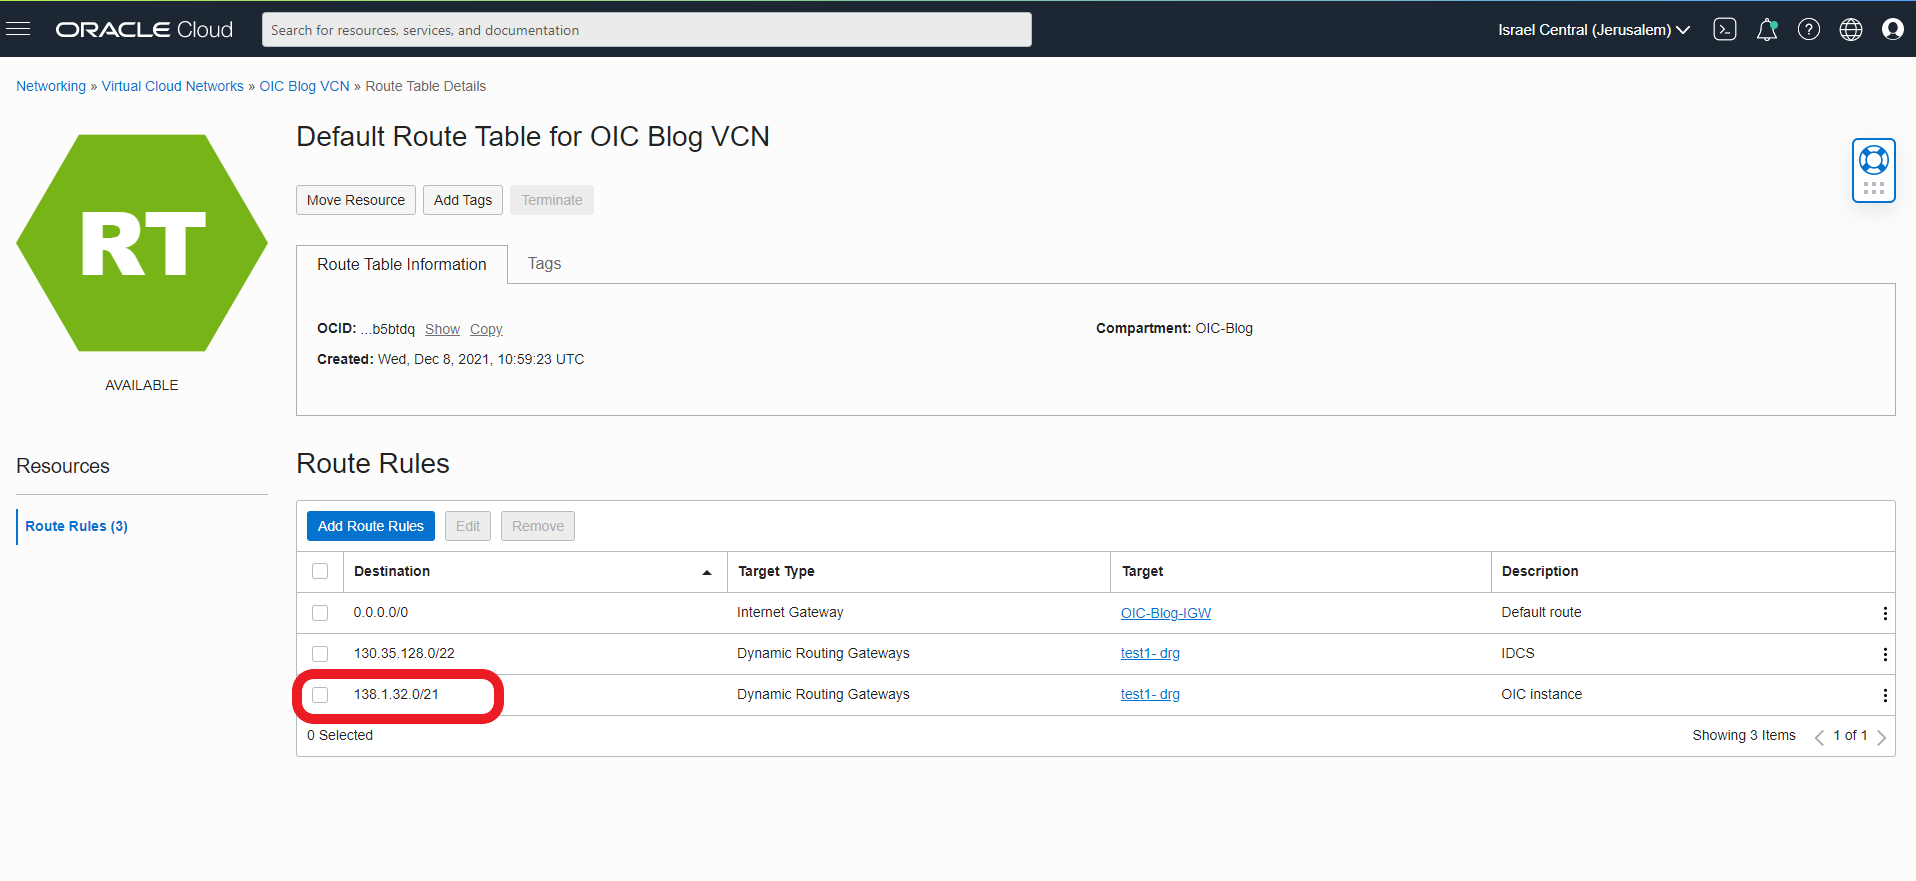Show the full OCID
This screenshot has width=1916, height=881.
point(442,329)
